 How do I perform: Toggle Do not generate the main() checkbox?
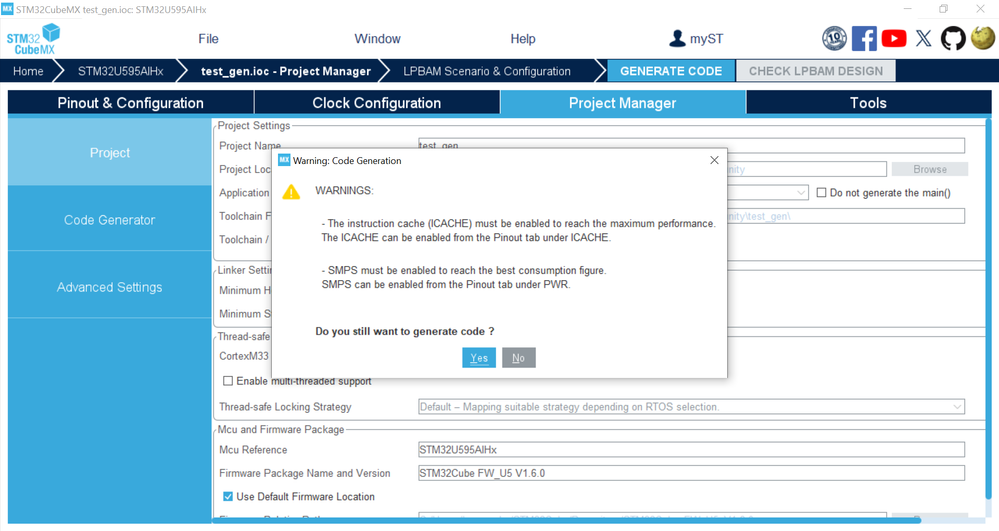821,193
